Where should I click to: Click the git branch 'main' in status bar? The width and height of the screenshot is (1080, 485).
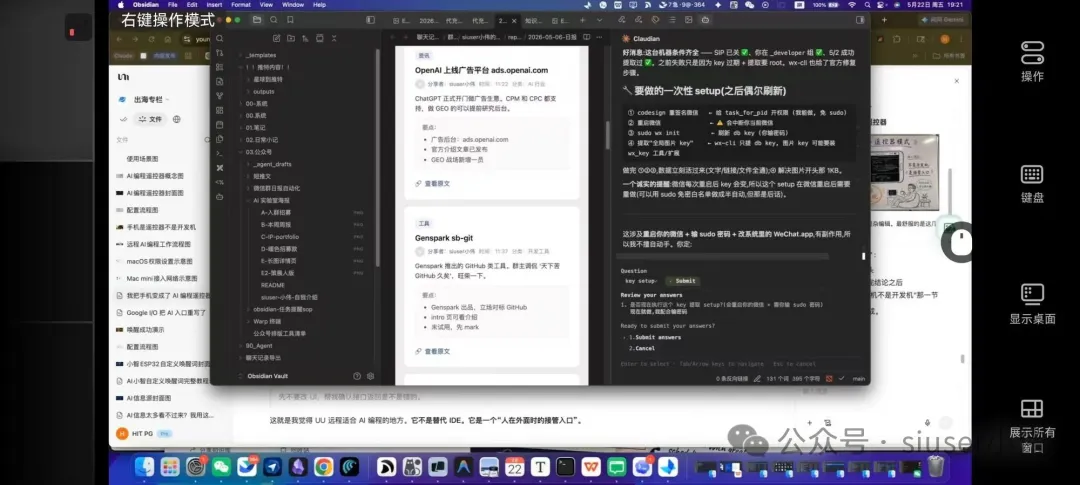858,378
